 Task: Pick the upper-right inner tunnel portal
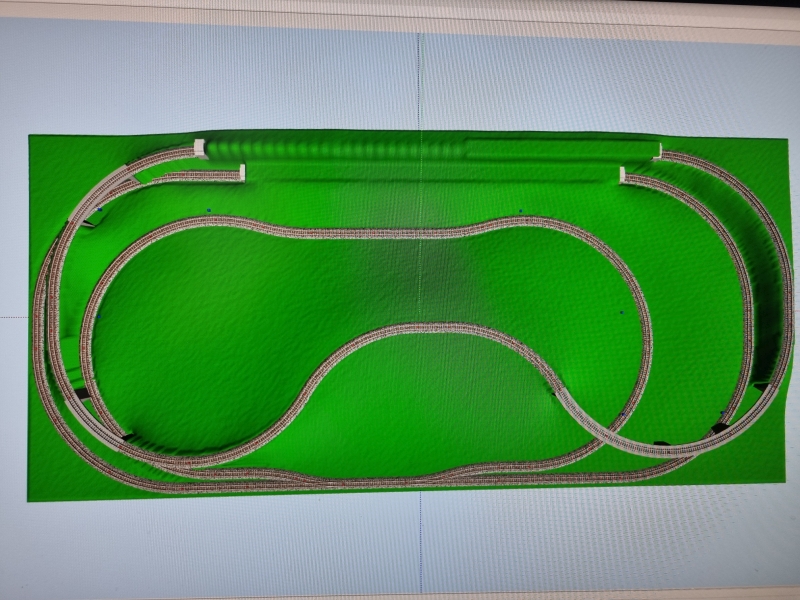tap(622, 175)
